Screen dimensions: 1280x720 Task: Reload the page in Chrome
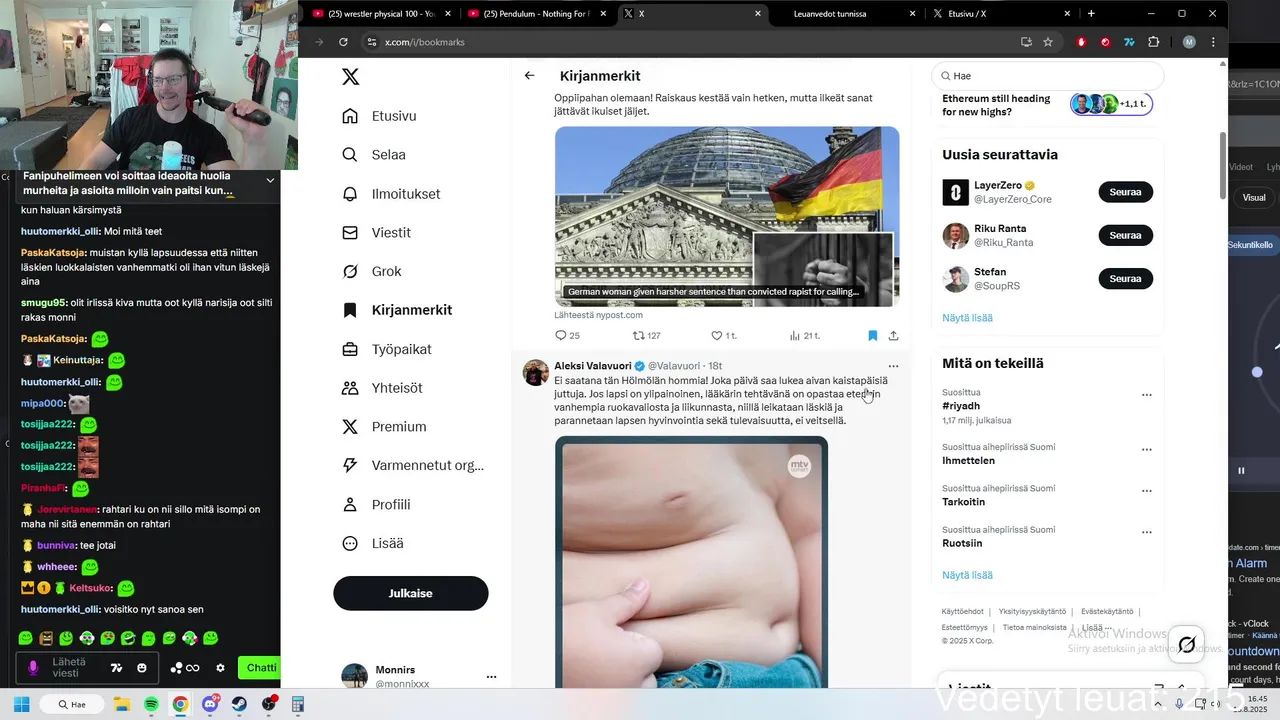(x=343, y=42)
